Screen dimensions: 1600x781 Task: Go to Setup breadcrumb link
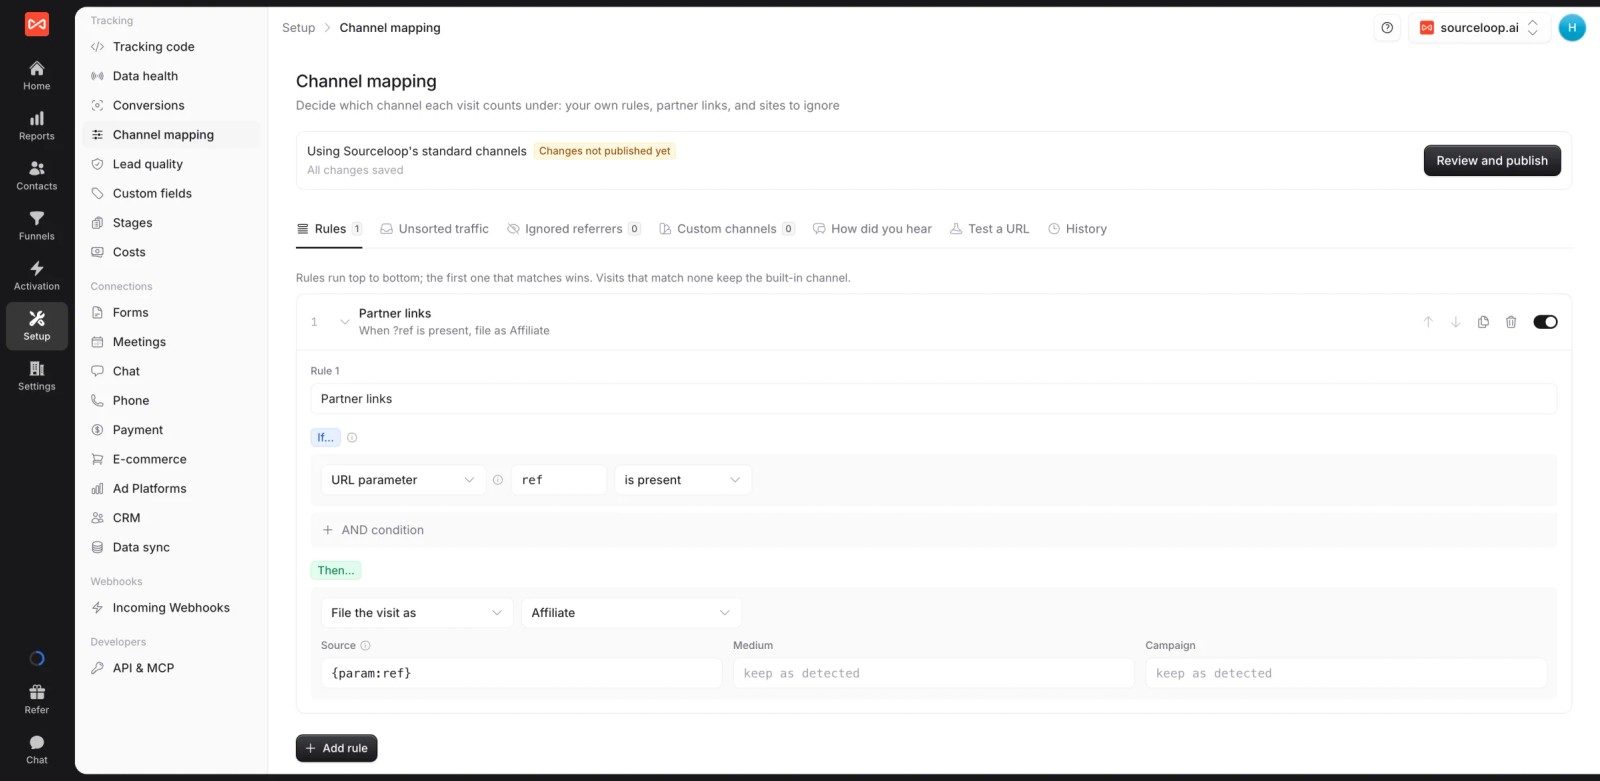[298, 28]
